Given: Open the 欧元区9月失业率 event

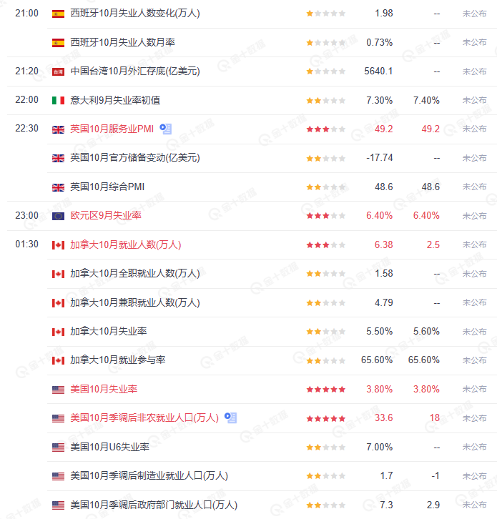Looking at the screenshot, I should point(106,216).
